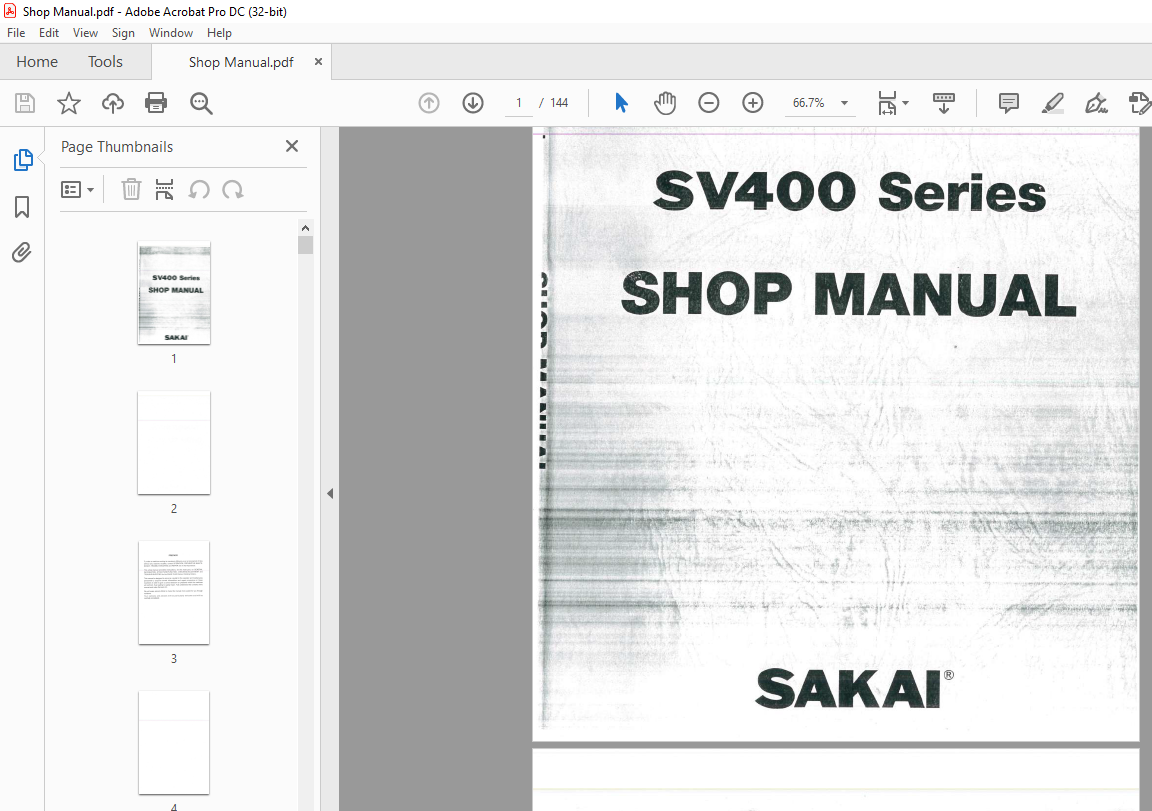Select page 3 thumbnail

174,593
